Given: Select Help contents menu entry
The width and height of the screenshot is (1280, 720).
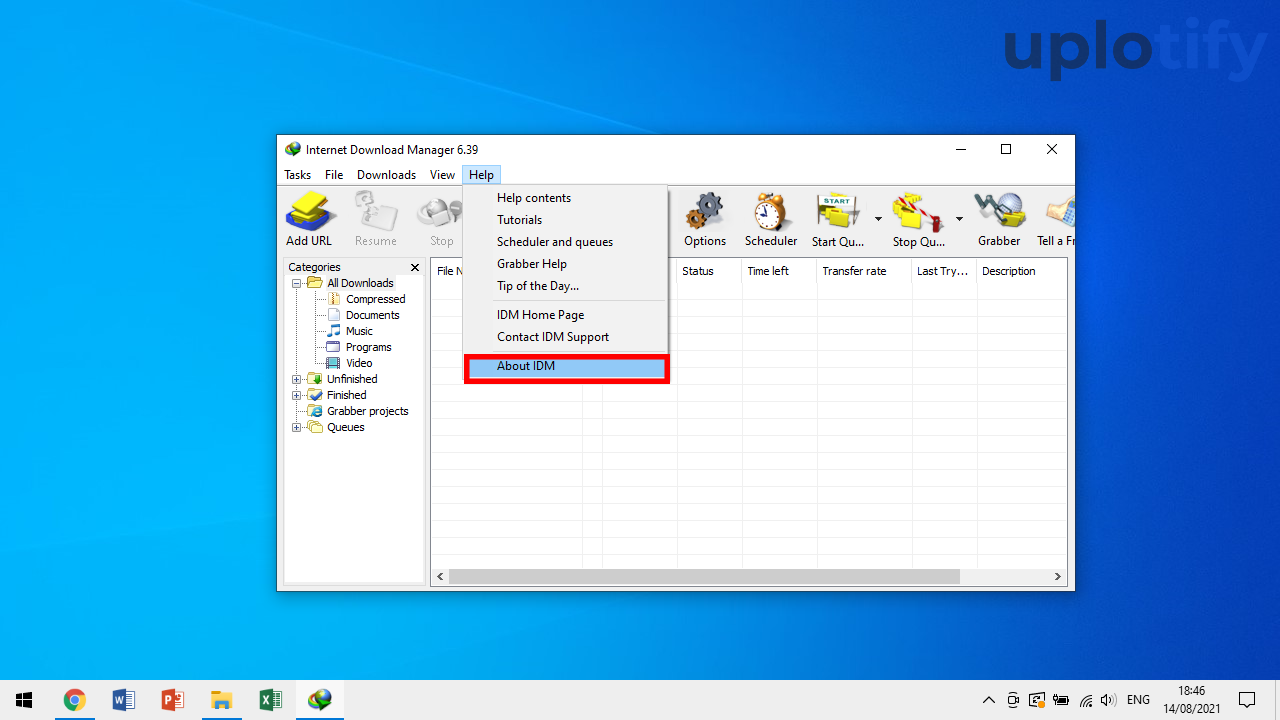Looking at the screenshot, I should (x=566, y=198).
